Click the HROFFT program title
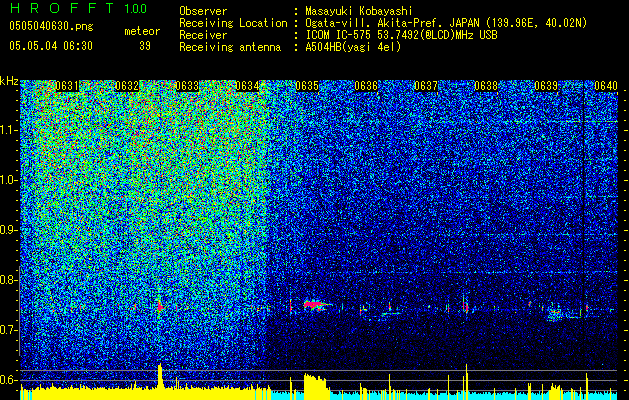 click(62, 8)
